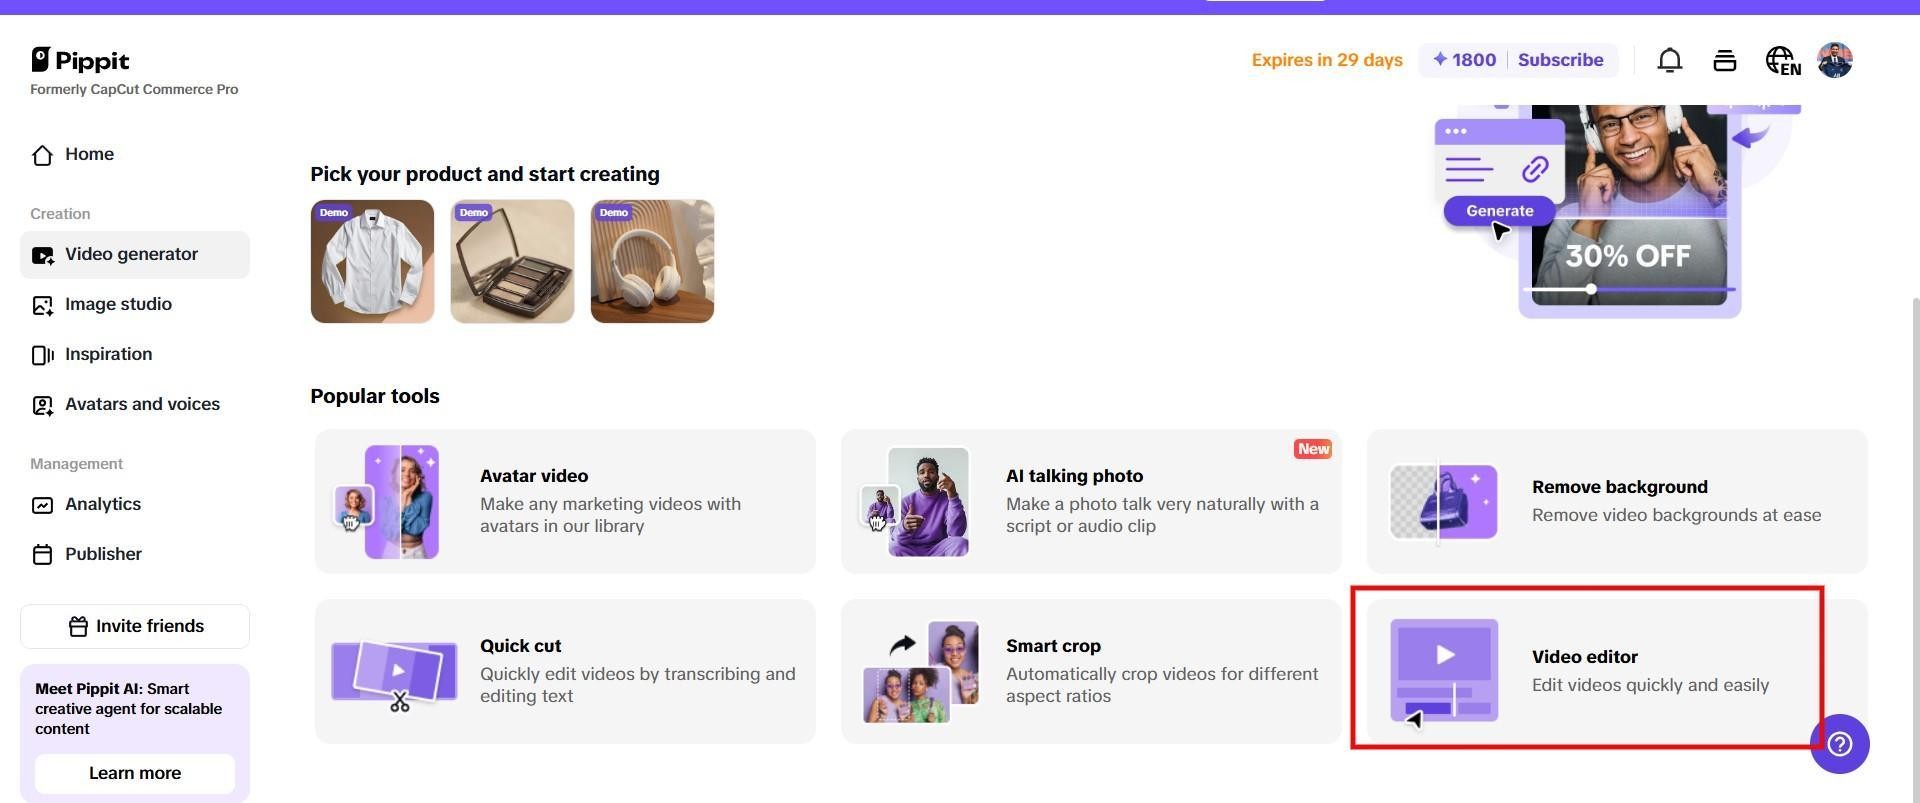Click the Invite friends button

click(135, 626)
